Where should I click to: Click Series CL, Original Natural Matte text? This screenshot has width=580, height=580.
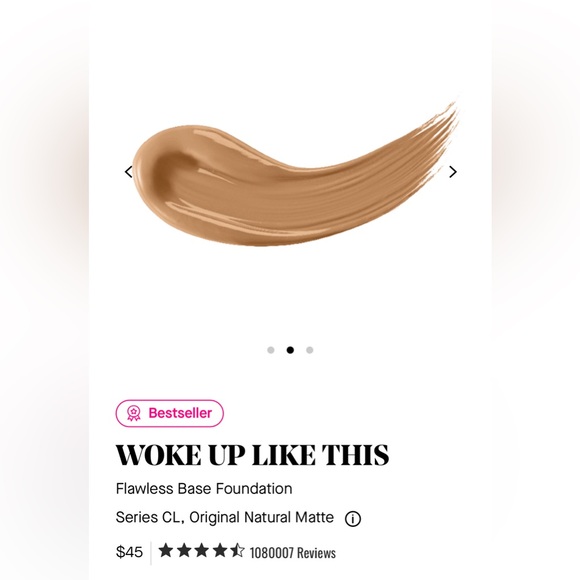[x=225, y=517]
